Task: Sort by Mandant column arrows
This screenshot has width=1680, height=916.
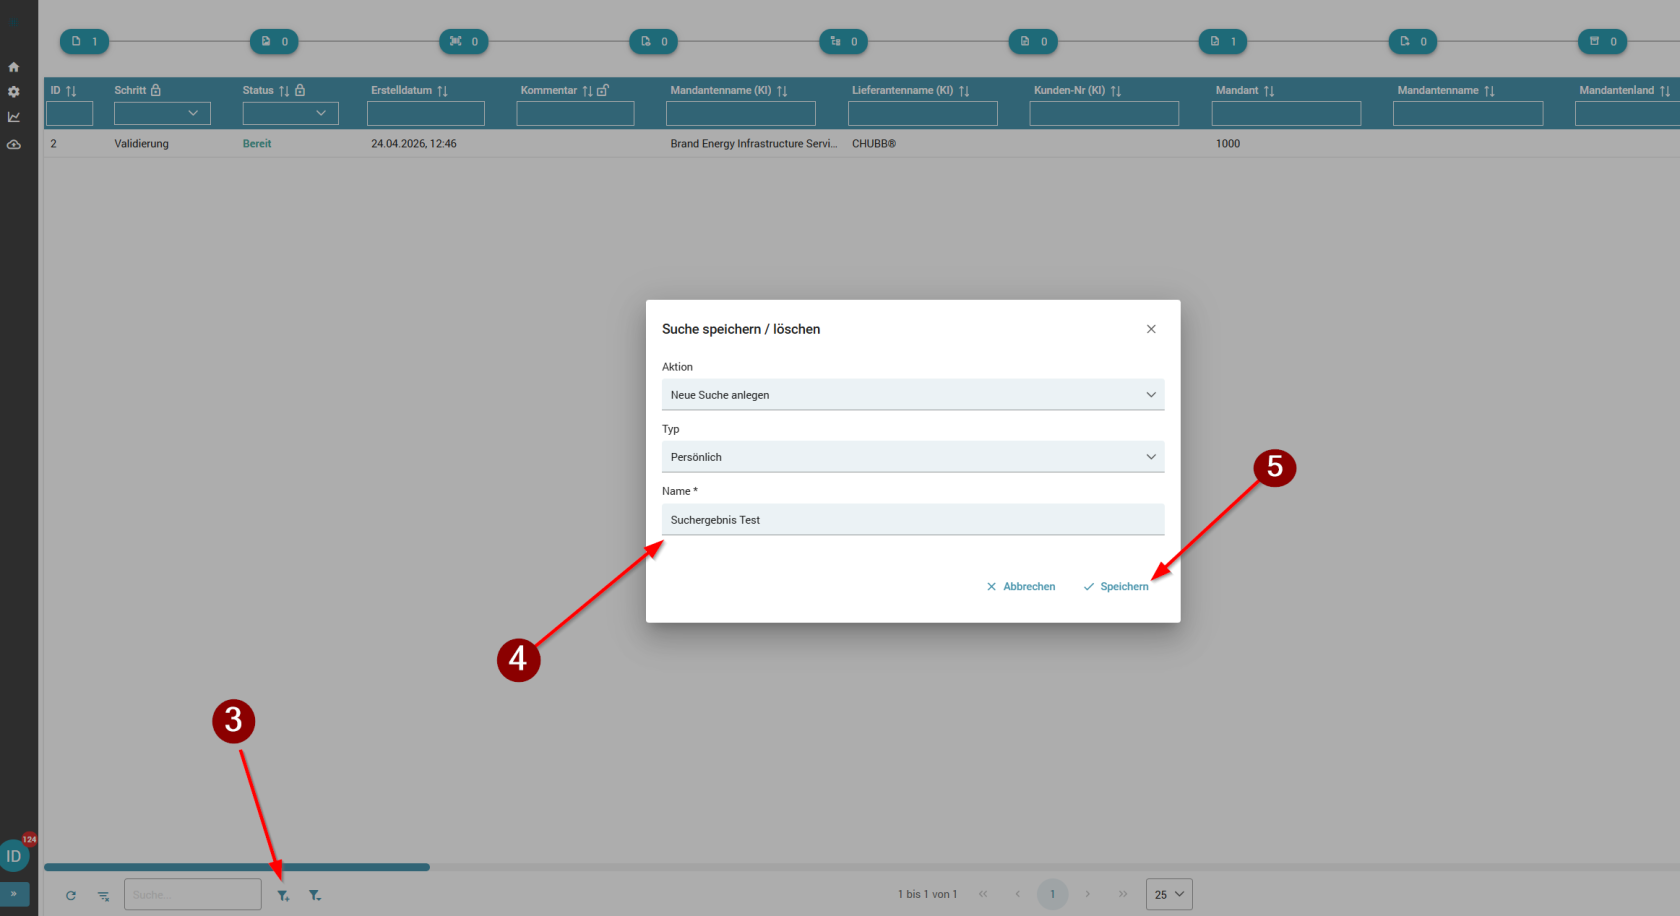Action: [1269, 91]
